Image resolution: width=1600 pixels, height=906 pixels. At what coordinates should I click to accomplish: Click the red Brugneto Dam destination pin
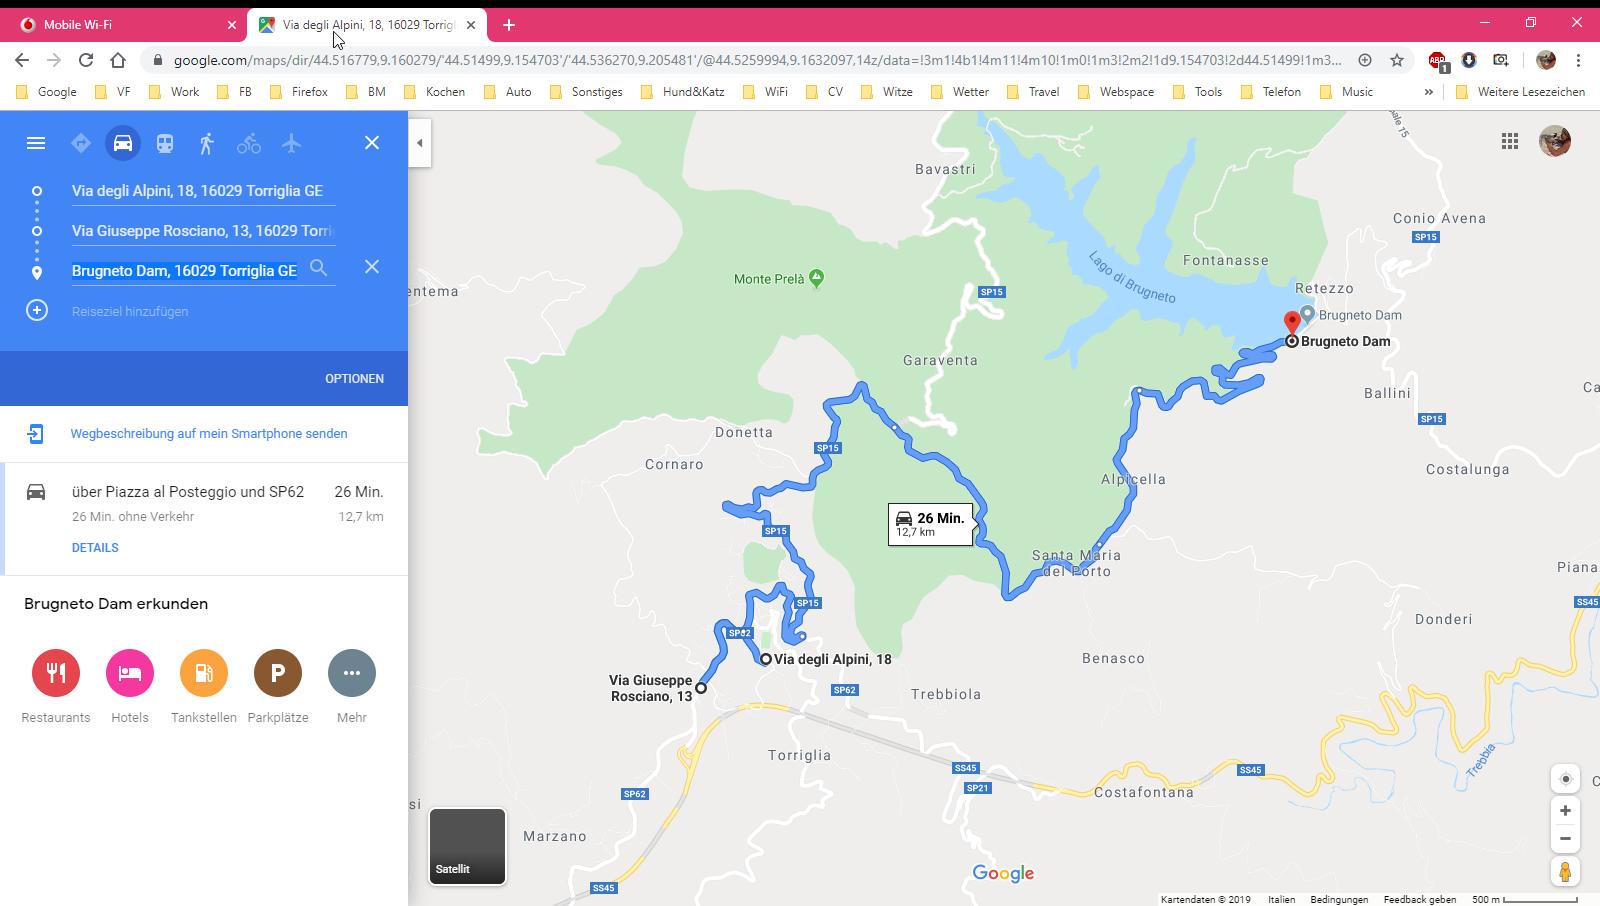[1292, 322]
